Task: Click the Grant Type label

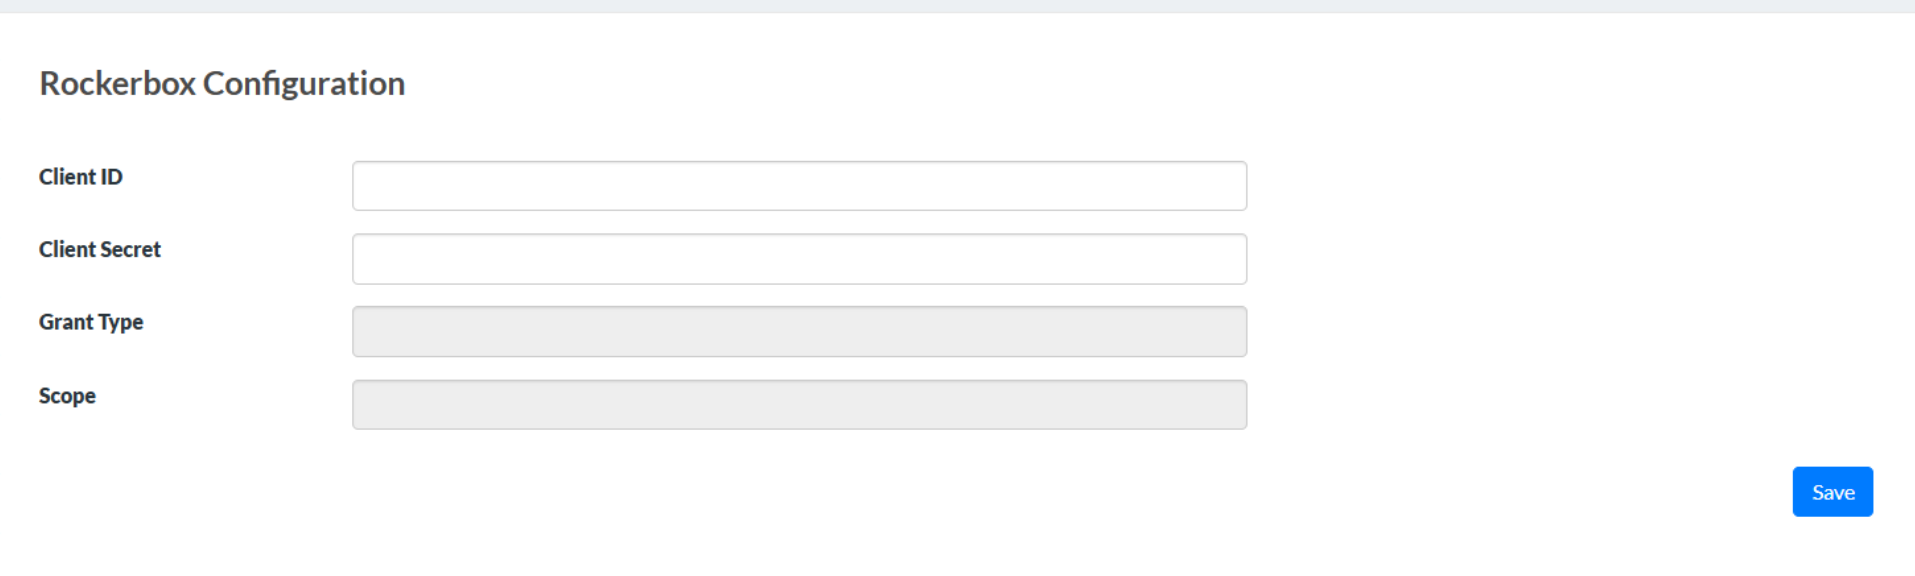Action: pyautogui.click(x=91, y=322)
